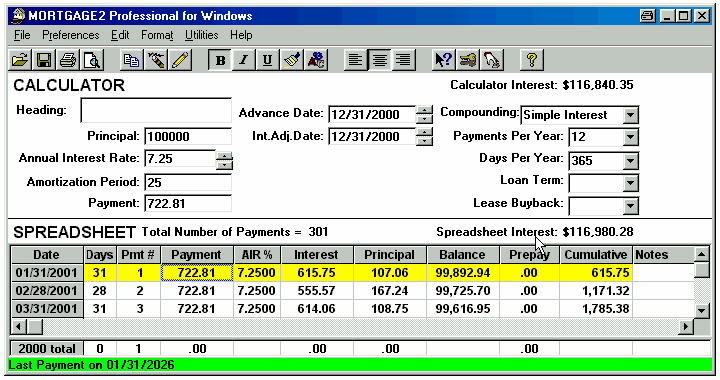Viewport: 720px width, 380px height.
Task: Open the Utilities menu
Action: 201,35
